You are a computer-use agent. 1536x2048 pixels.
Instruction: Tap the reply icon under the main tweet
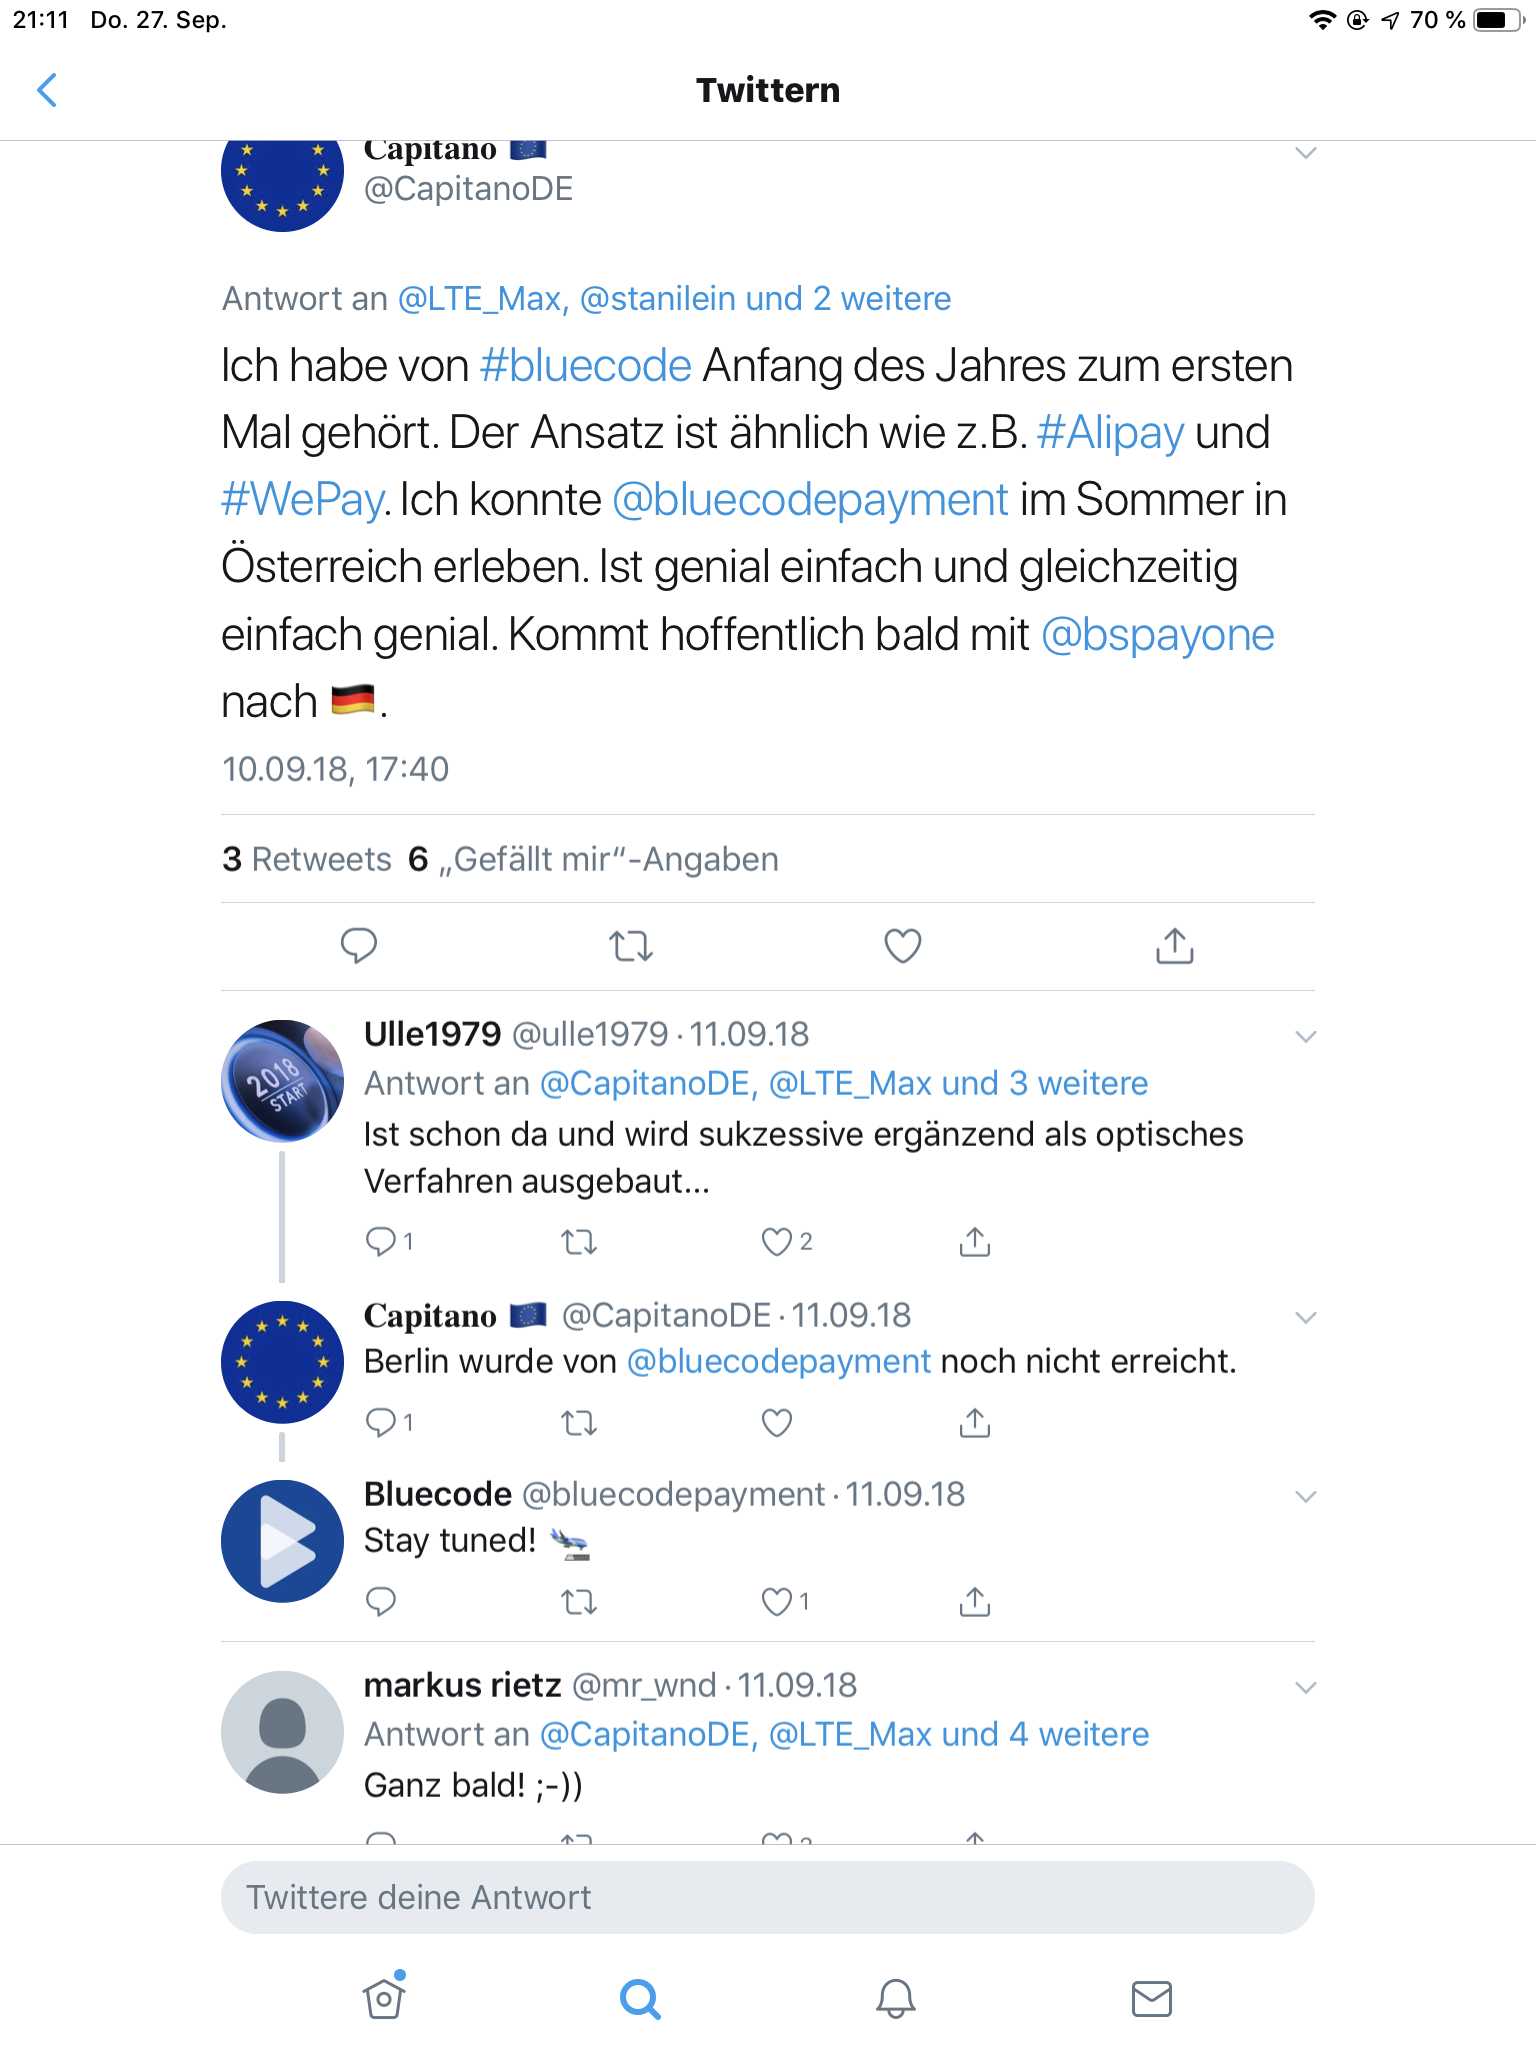click(359, 945)
